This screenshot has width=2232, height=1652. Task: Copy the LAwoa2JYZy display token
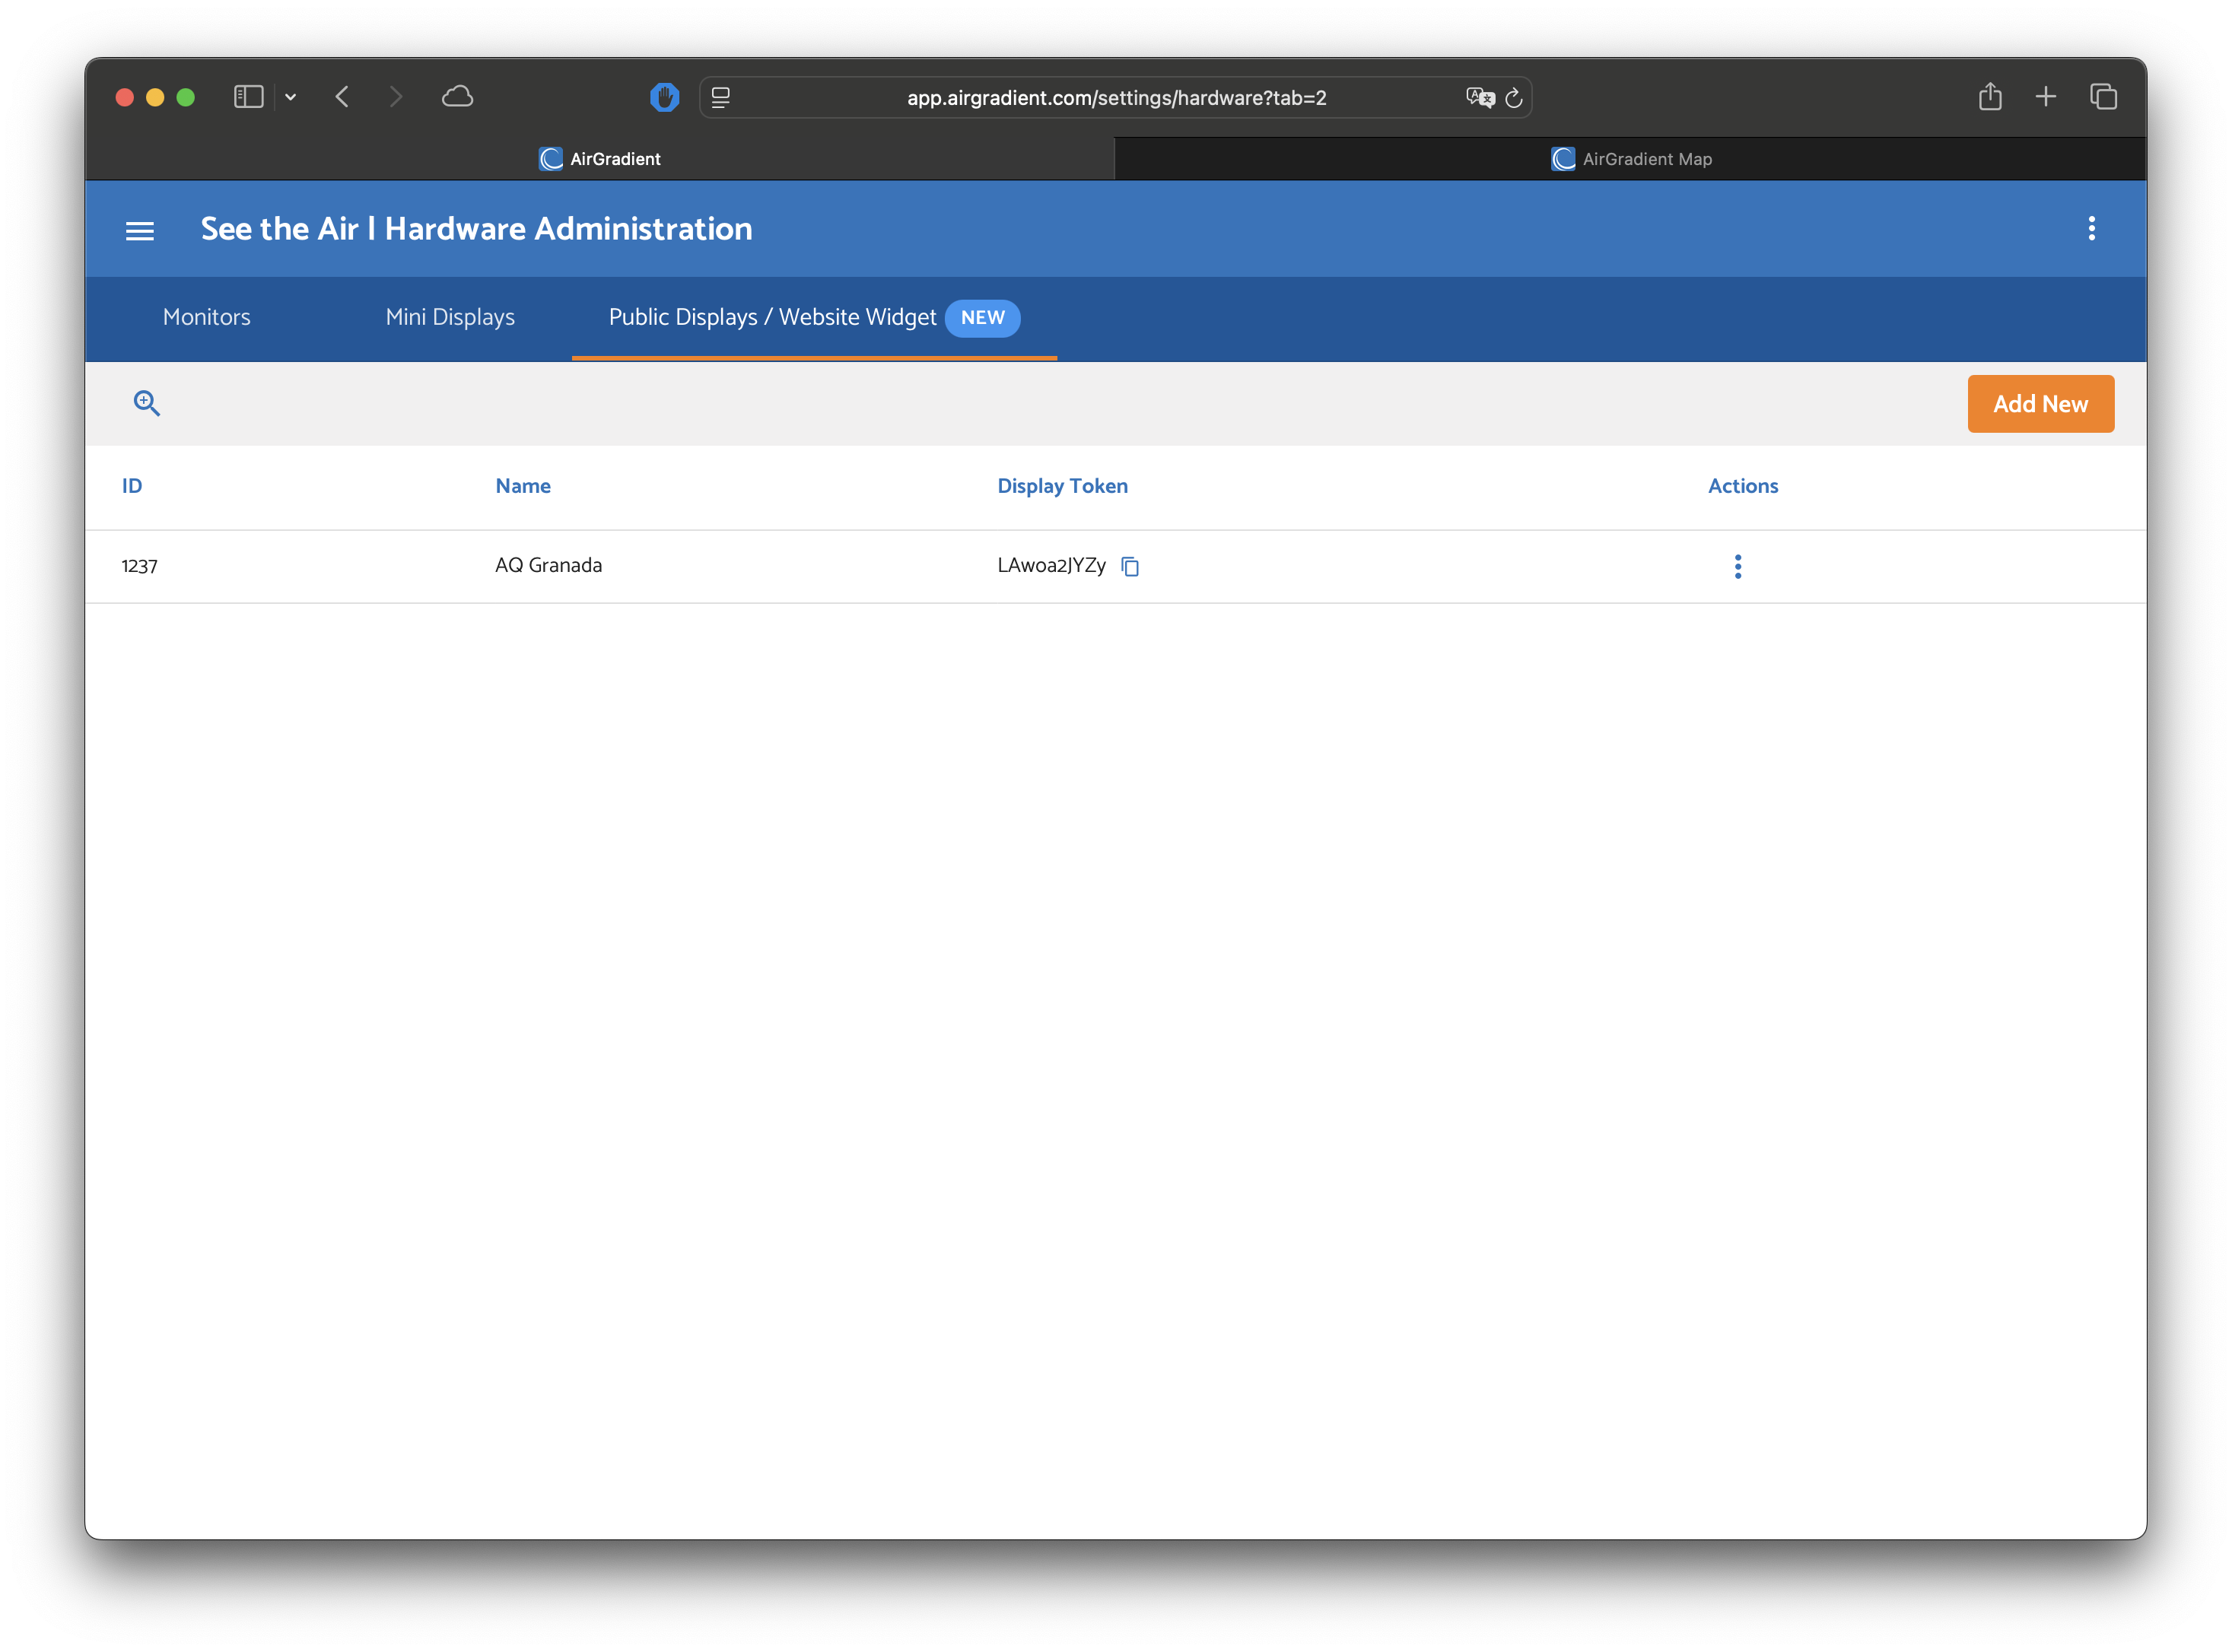point(1130,567)
